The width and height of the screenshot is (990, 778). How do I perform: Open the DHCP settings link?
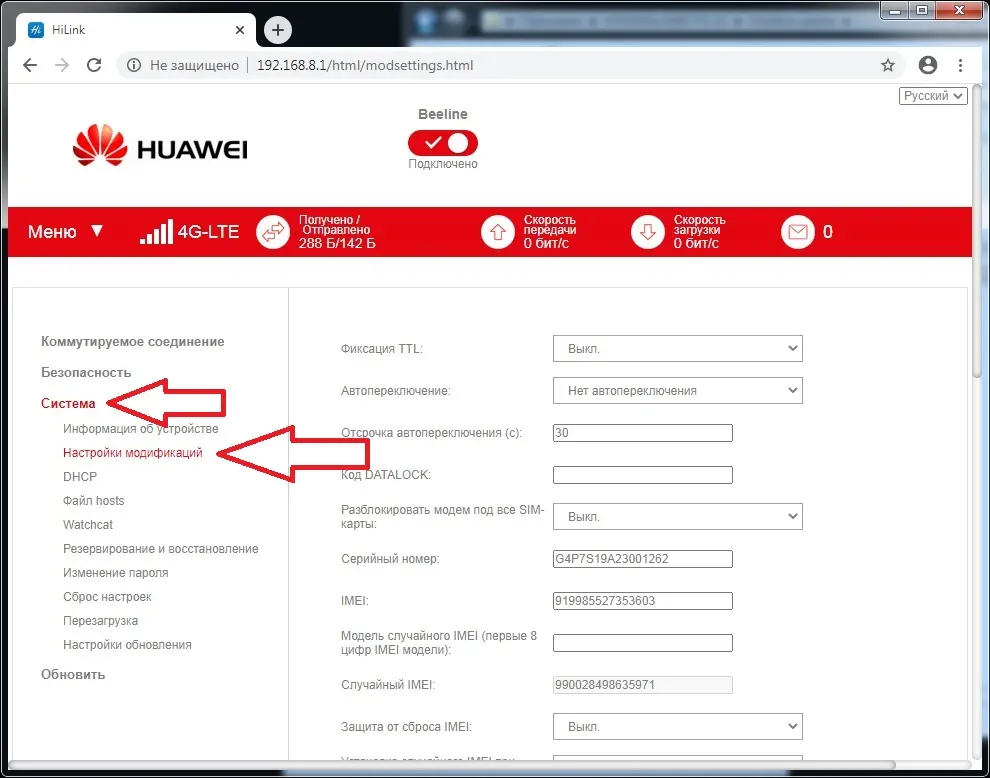pyautogui.click(x=80, y=477)
